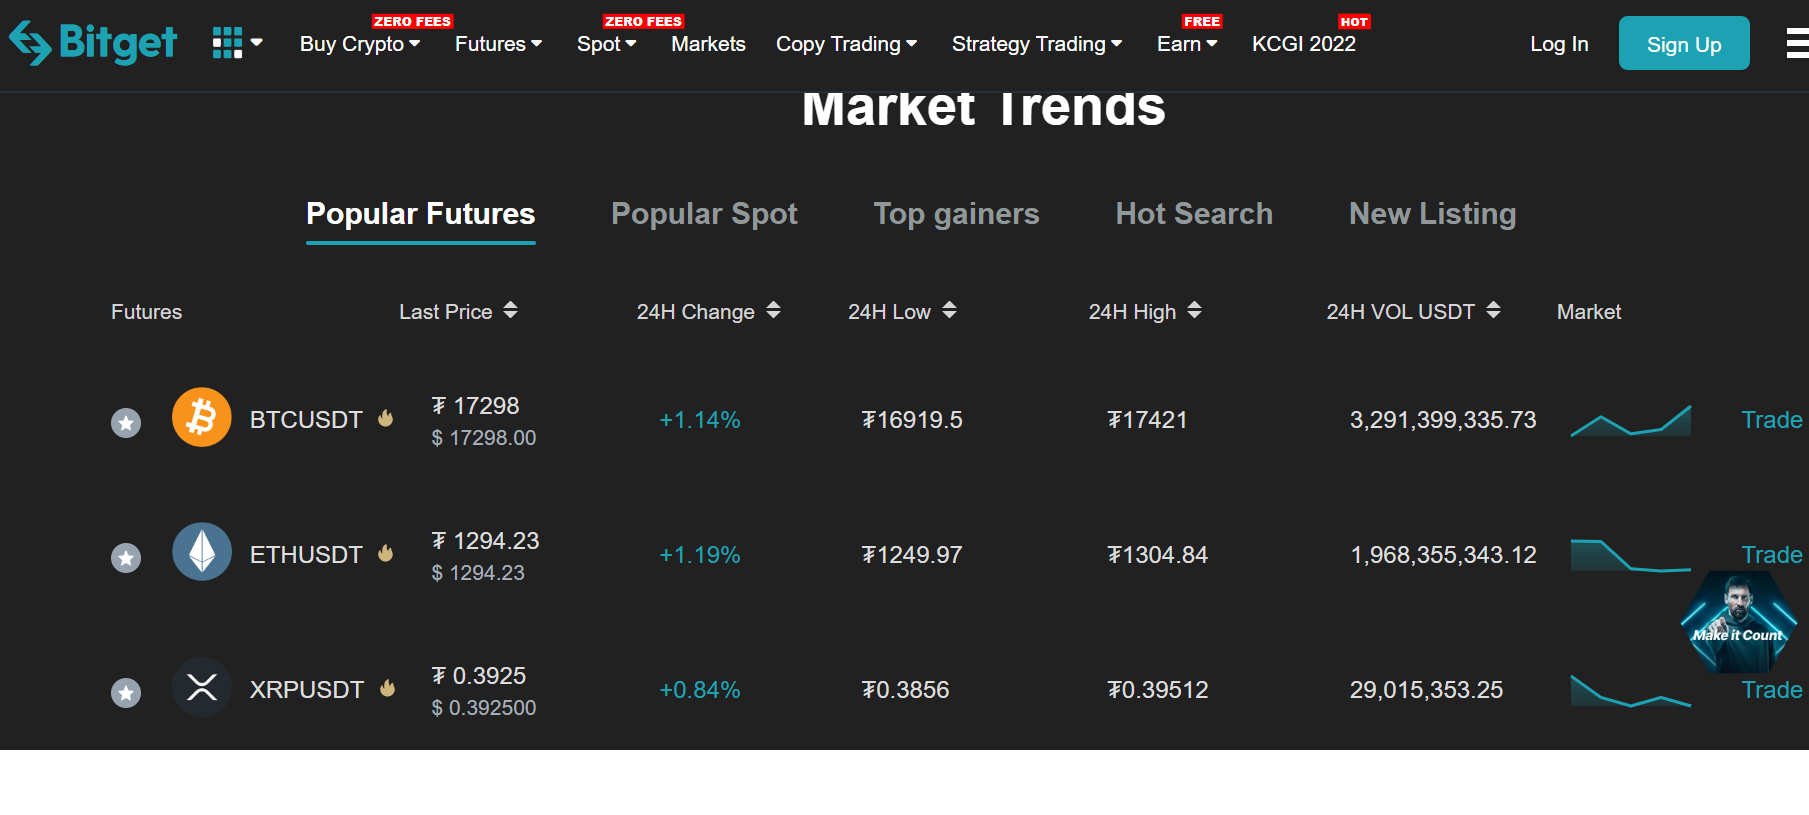Image resolution: width=1809 pixels, height=815 pixels.
Task: Click the ₮17421 24H high value
Action: 1147,420
